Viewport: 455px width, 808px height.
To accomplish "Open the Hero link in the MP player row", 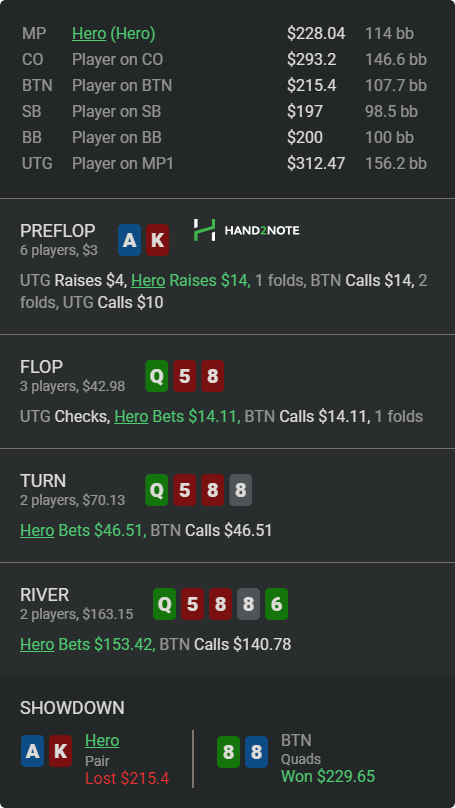I will point(89,33).
